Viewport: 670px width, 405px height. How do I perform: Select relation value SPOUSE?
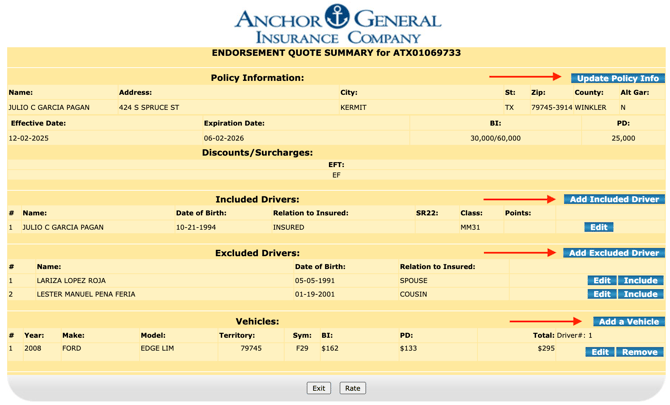pos(413,281)
